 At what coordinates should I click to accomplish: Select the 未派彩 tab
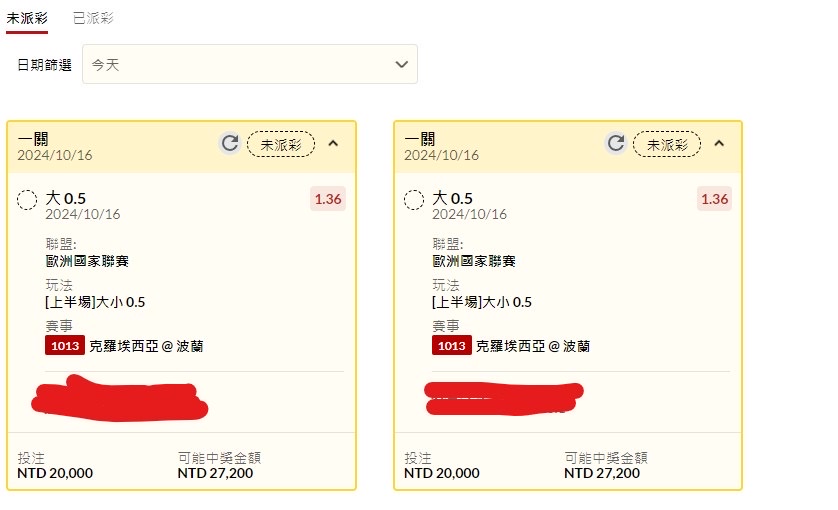tap(27, 18)
